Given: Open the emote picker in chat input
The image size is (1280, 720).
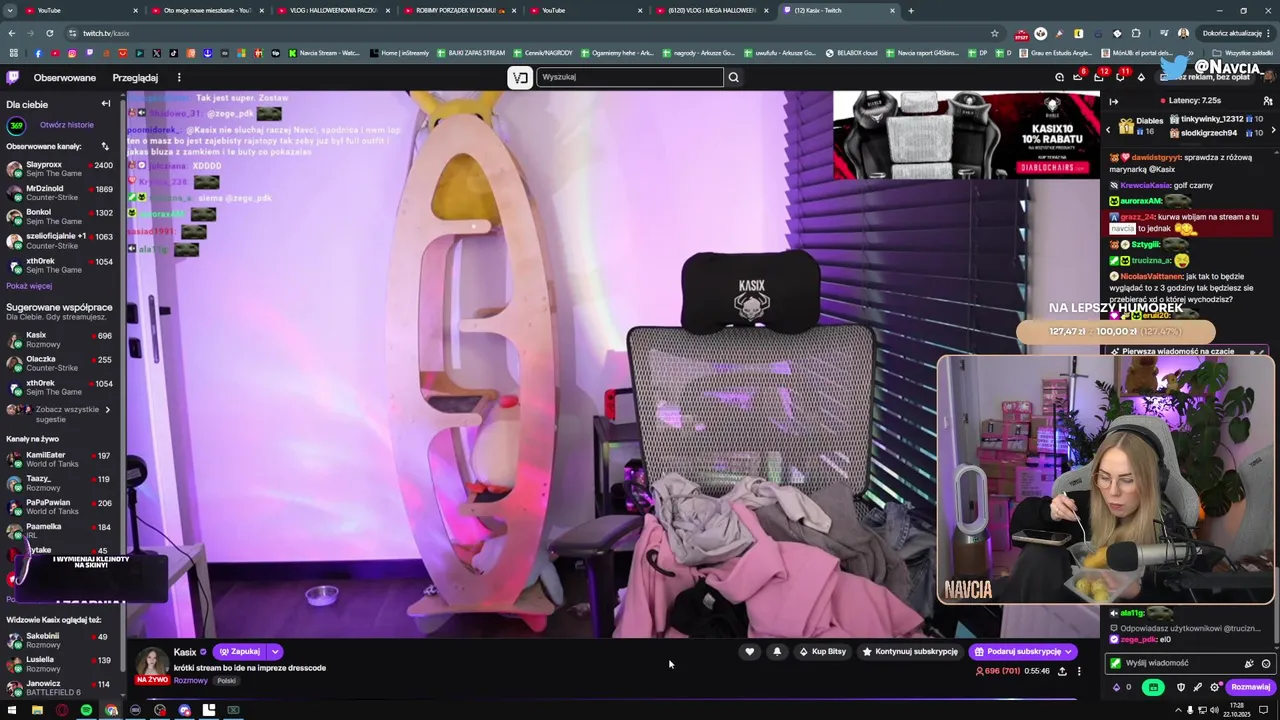Looking at the screenshot, I should pyautogui.click(x=1266, y=663).
